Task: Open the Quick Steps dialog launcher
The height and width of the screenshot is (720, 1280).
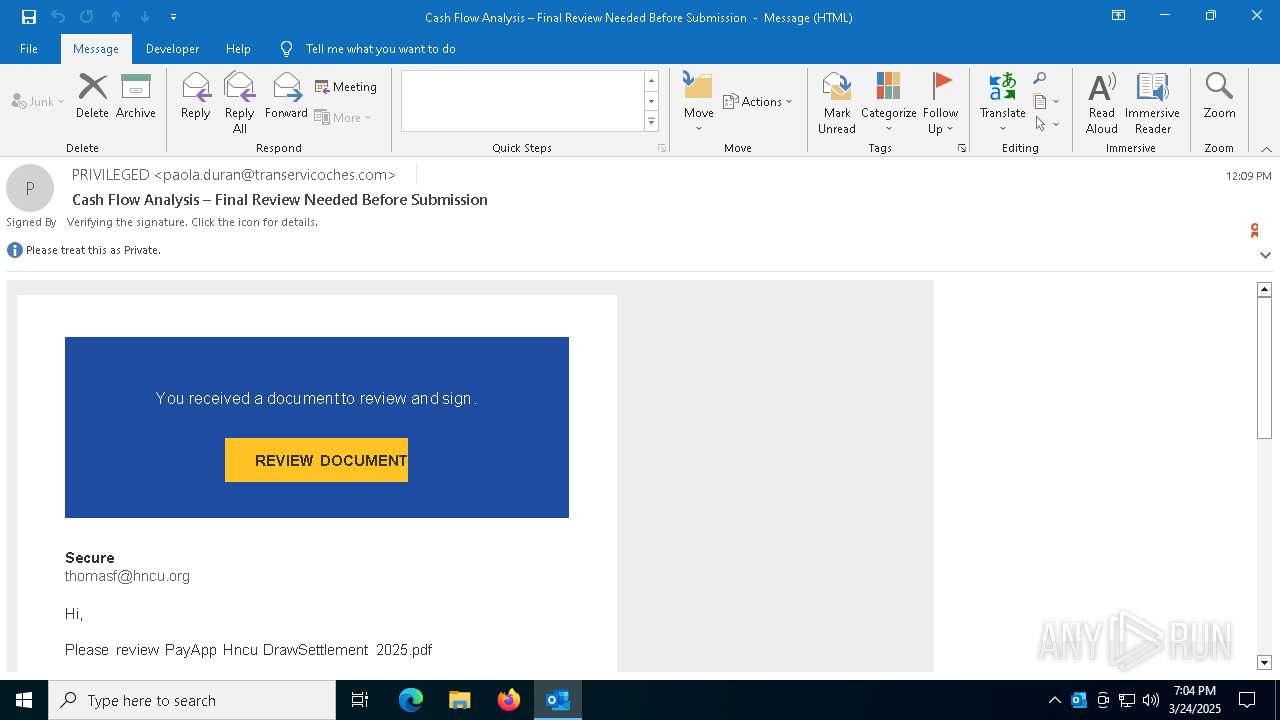Action: (x=662, y=148)
